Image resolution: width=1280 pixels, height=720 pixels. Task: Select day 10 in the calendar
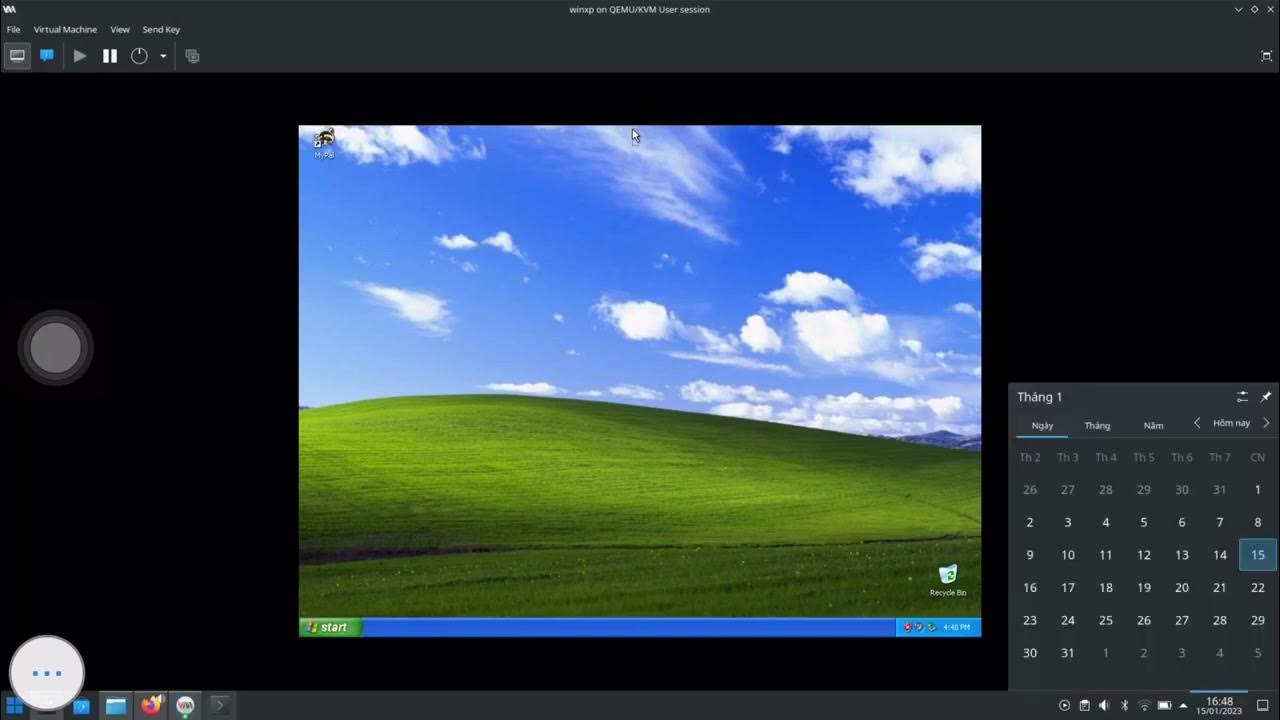[x=1068, y=555]
